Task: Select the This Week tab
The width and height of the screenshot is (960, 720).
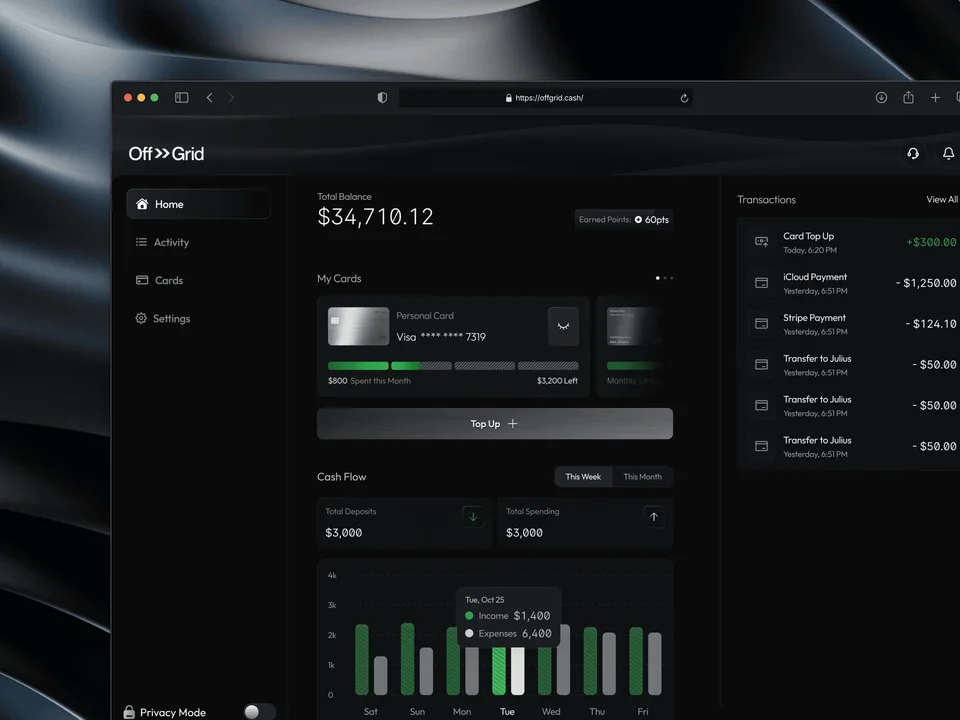Action: 583,477
